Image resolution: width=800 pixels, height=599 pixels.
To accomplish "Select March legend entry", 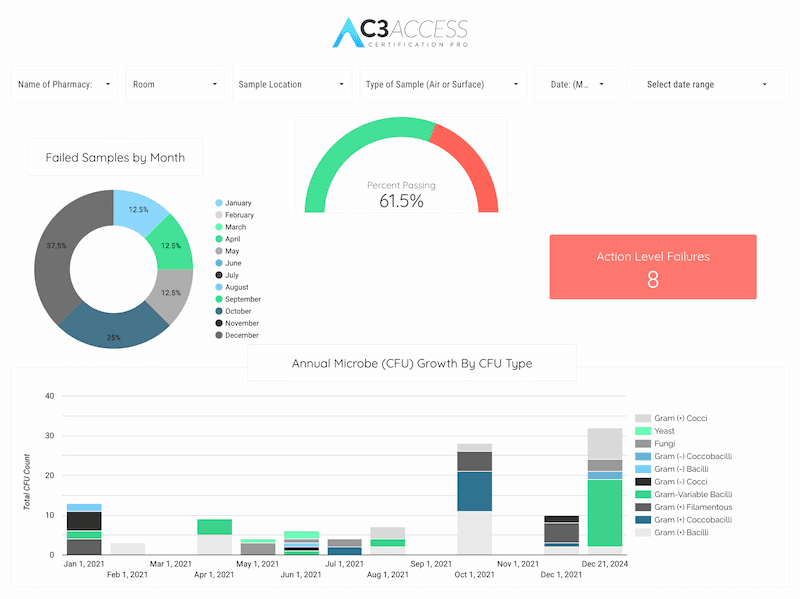I will click(x=231, y=227).
